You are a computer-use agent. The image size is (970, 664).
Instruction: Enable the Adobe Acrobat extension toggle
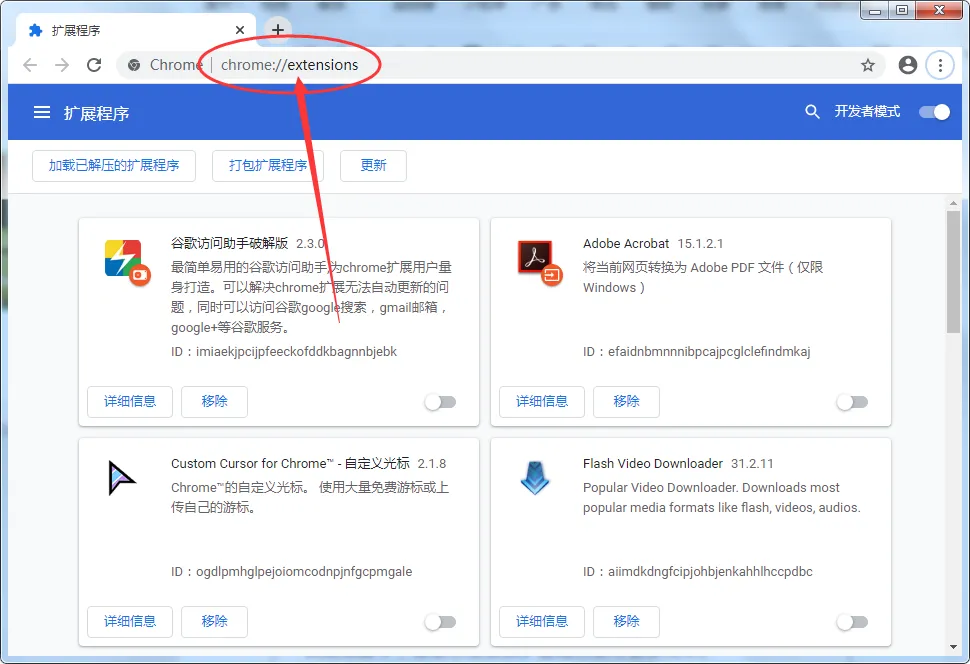click(x=852, y=402)
